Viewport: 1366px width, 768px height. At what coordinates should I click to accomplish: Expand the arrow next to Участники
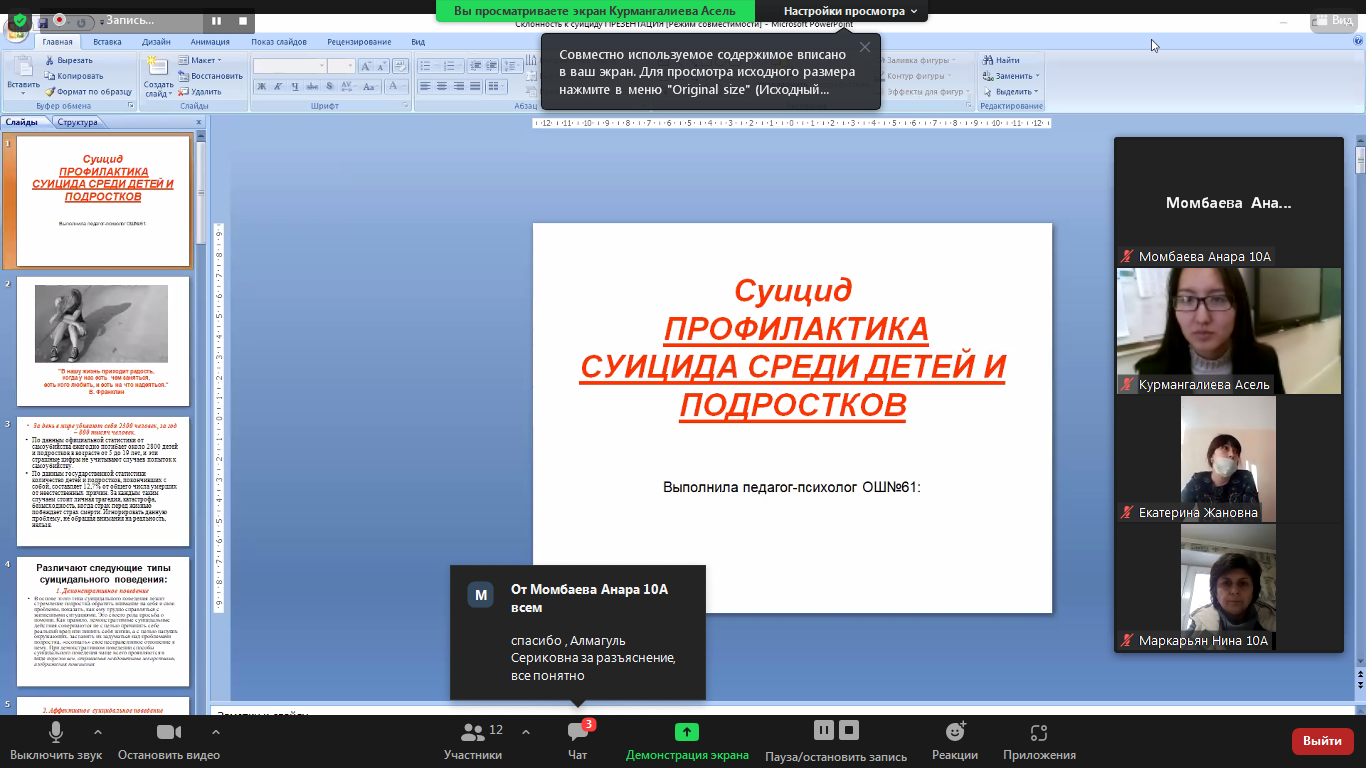tap(526, 731)
